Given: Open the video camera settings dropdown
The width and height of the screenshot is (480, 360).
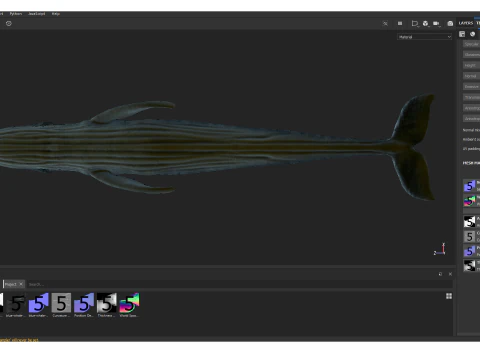Looking at the screenshot, I should (436, 23).
